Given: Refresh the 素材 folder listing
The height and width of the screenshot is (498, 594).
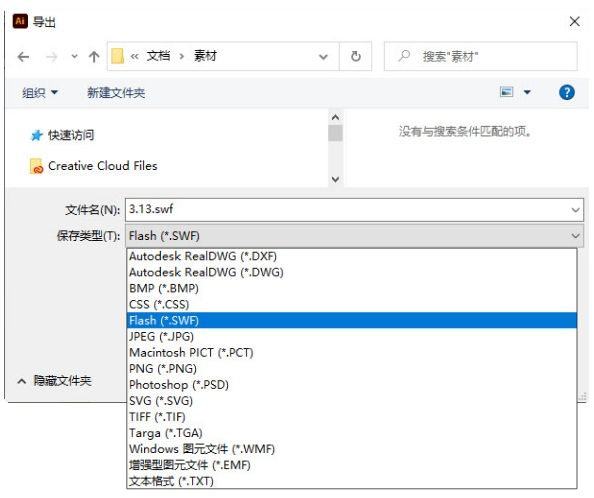Looking at the screenshot, I should pyautogui.click(x=355, y=56).
